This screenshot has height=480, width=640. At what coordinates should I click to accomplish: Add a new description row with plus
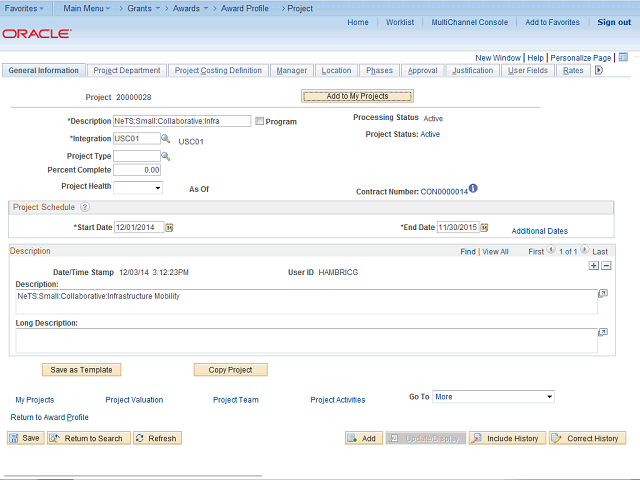coord(593,265)
